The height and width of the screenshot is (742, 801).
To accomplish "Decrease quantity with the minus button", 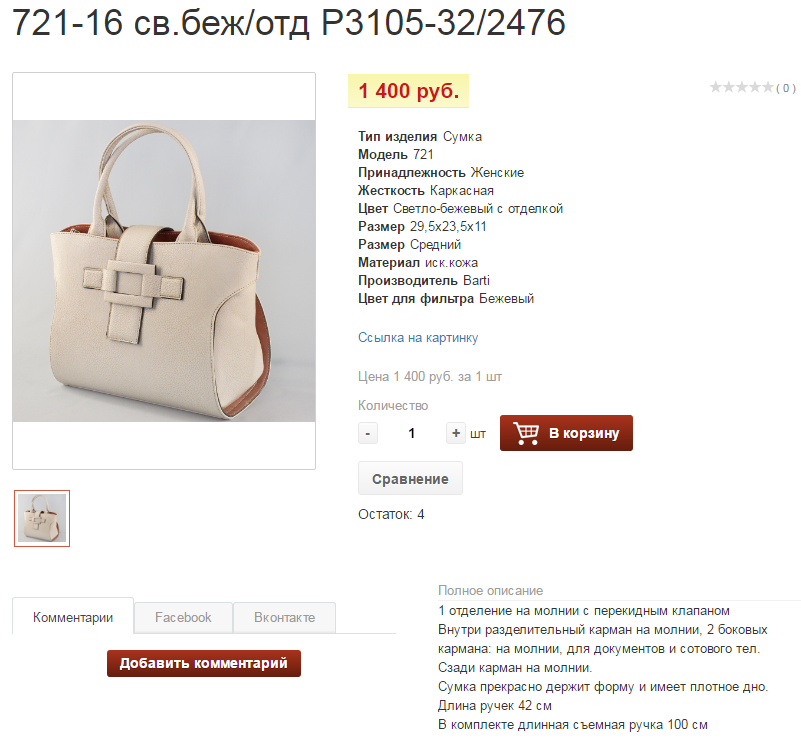I will (x=368, y=434).
